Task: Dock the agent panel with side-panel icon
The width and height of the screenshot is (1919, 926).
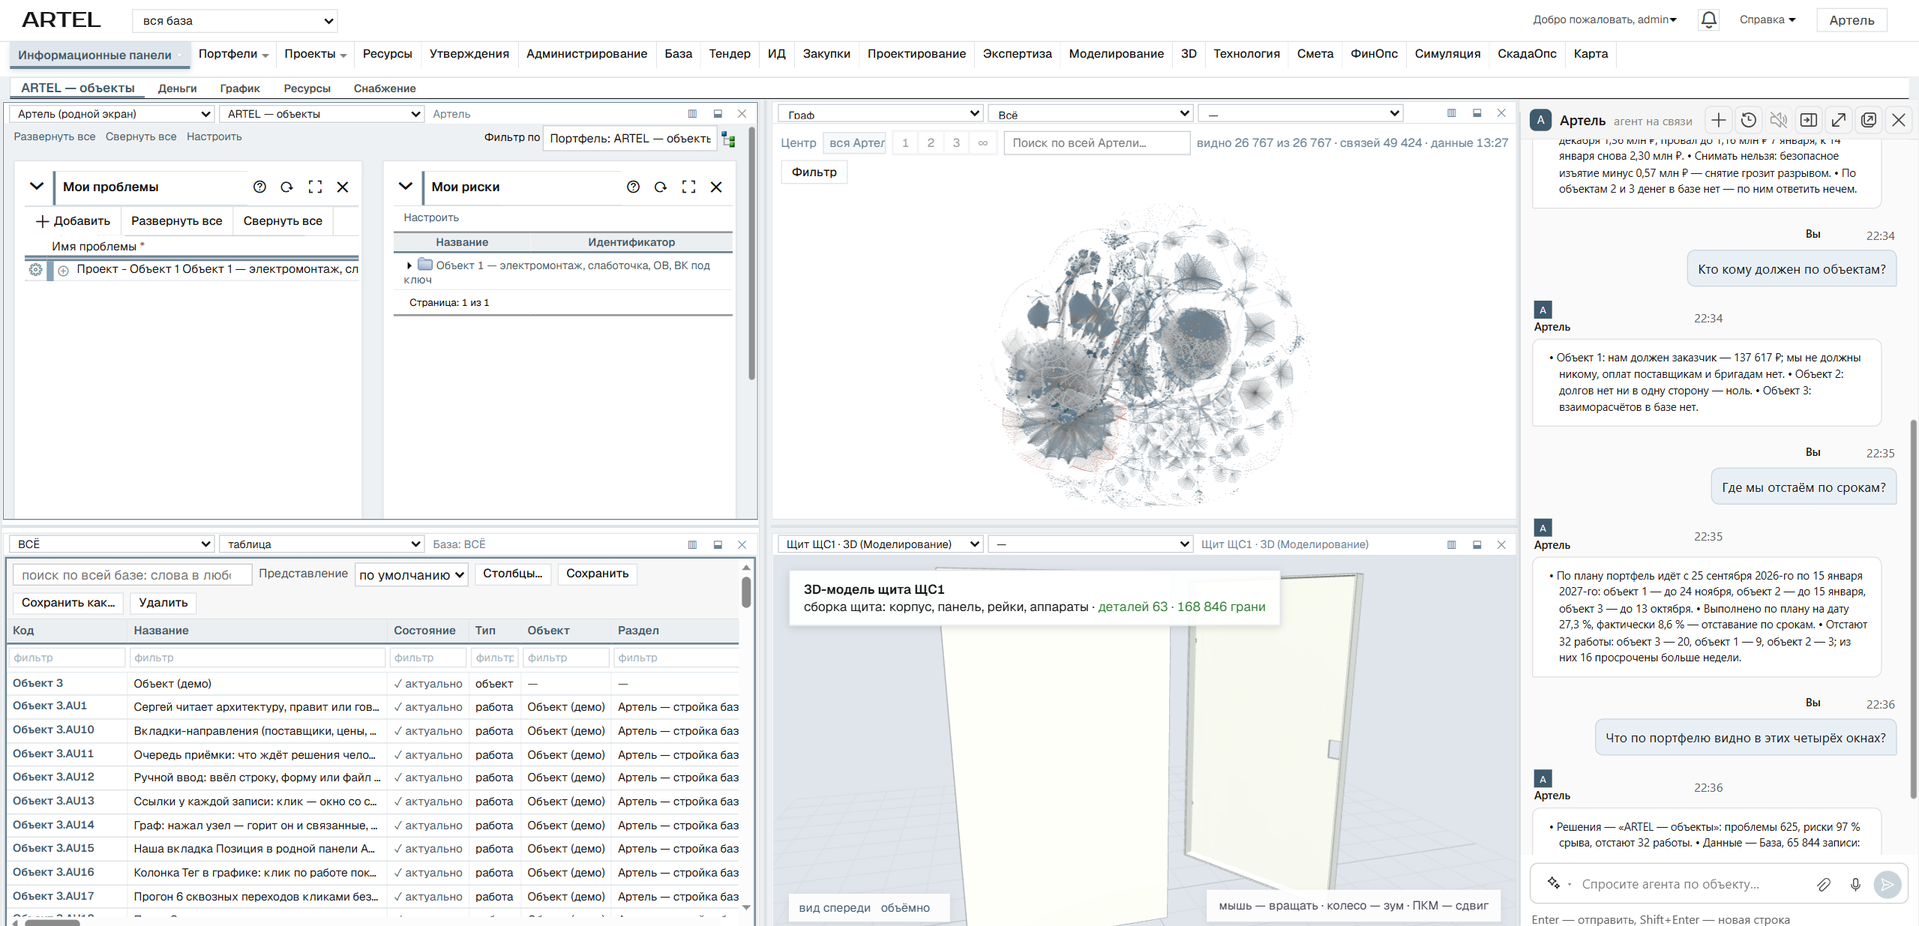Action: pos(1808,120)
